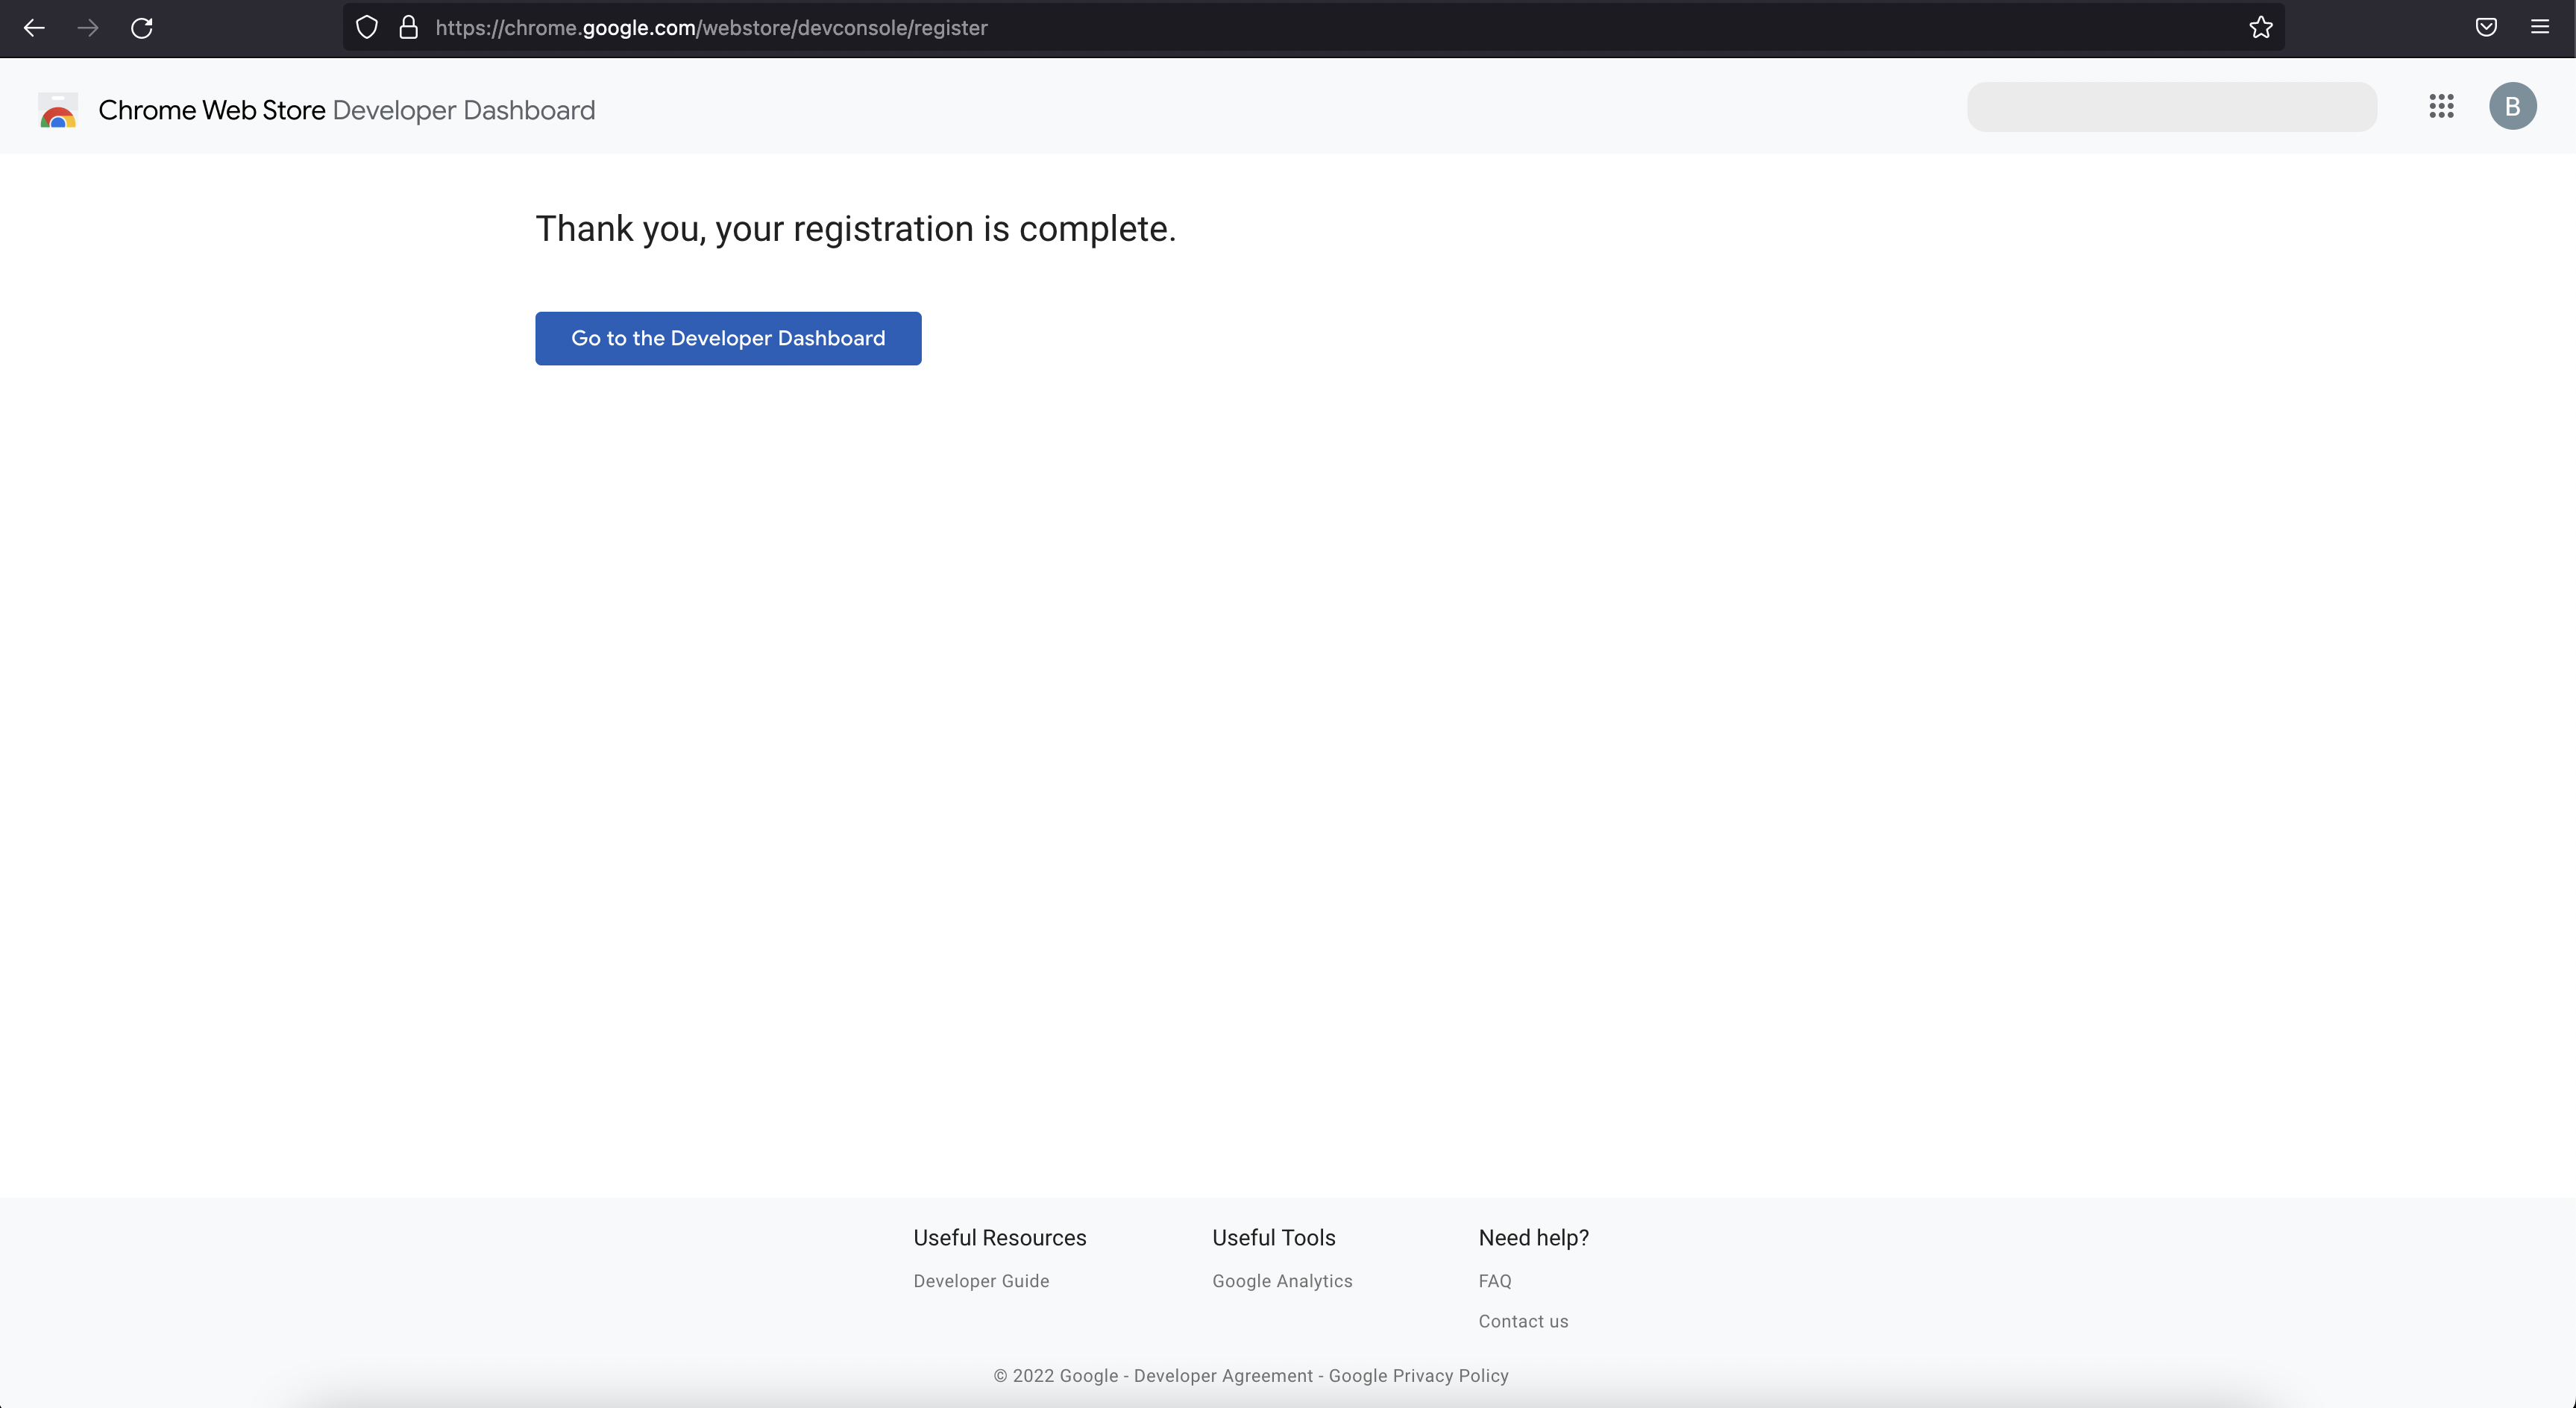Click the B profile avatar
Image resolution: width=2576 pixels, height=1408 pixels.
pyautogui.click(x=2513, y=106)
